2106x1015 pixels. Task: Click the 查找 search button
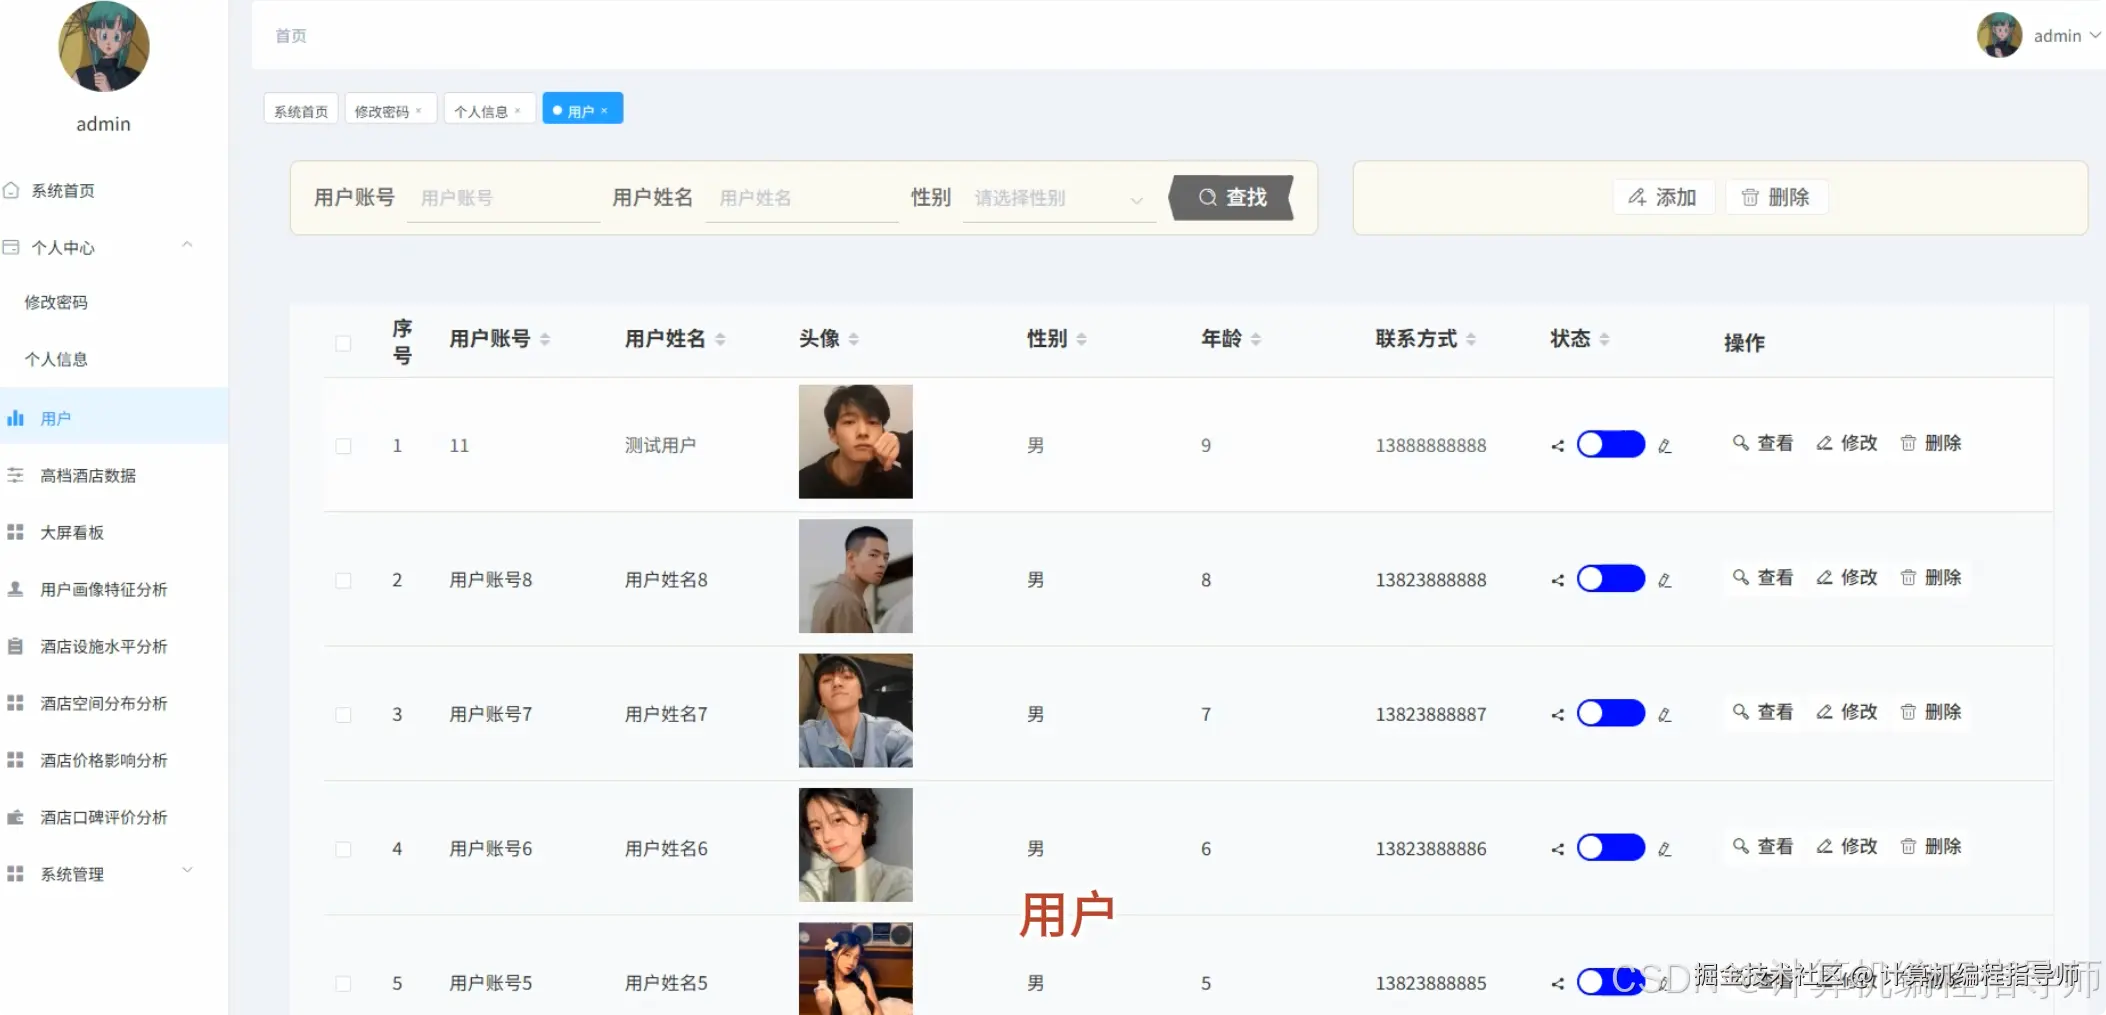coord(1232,198)
